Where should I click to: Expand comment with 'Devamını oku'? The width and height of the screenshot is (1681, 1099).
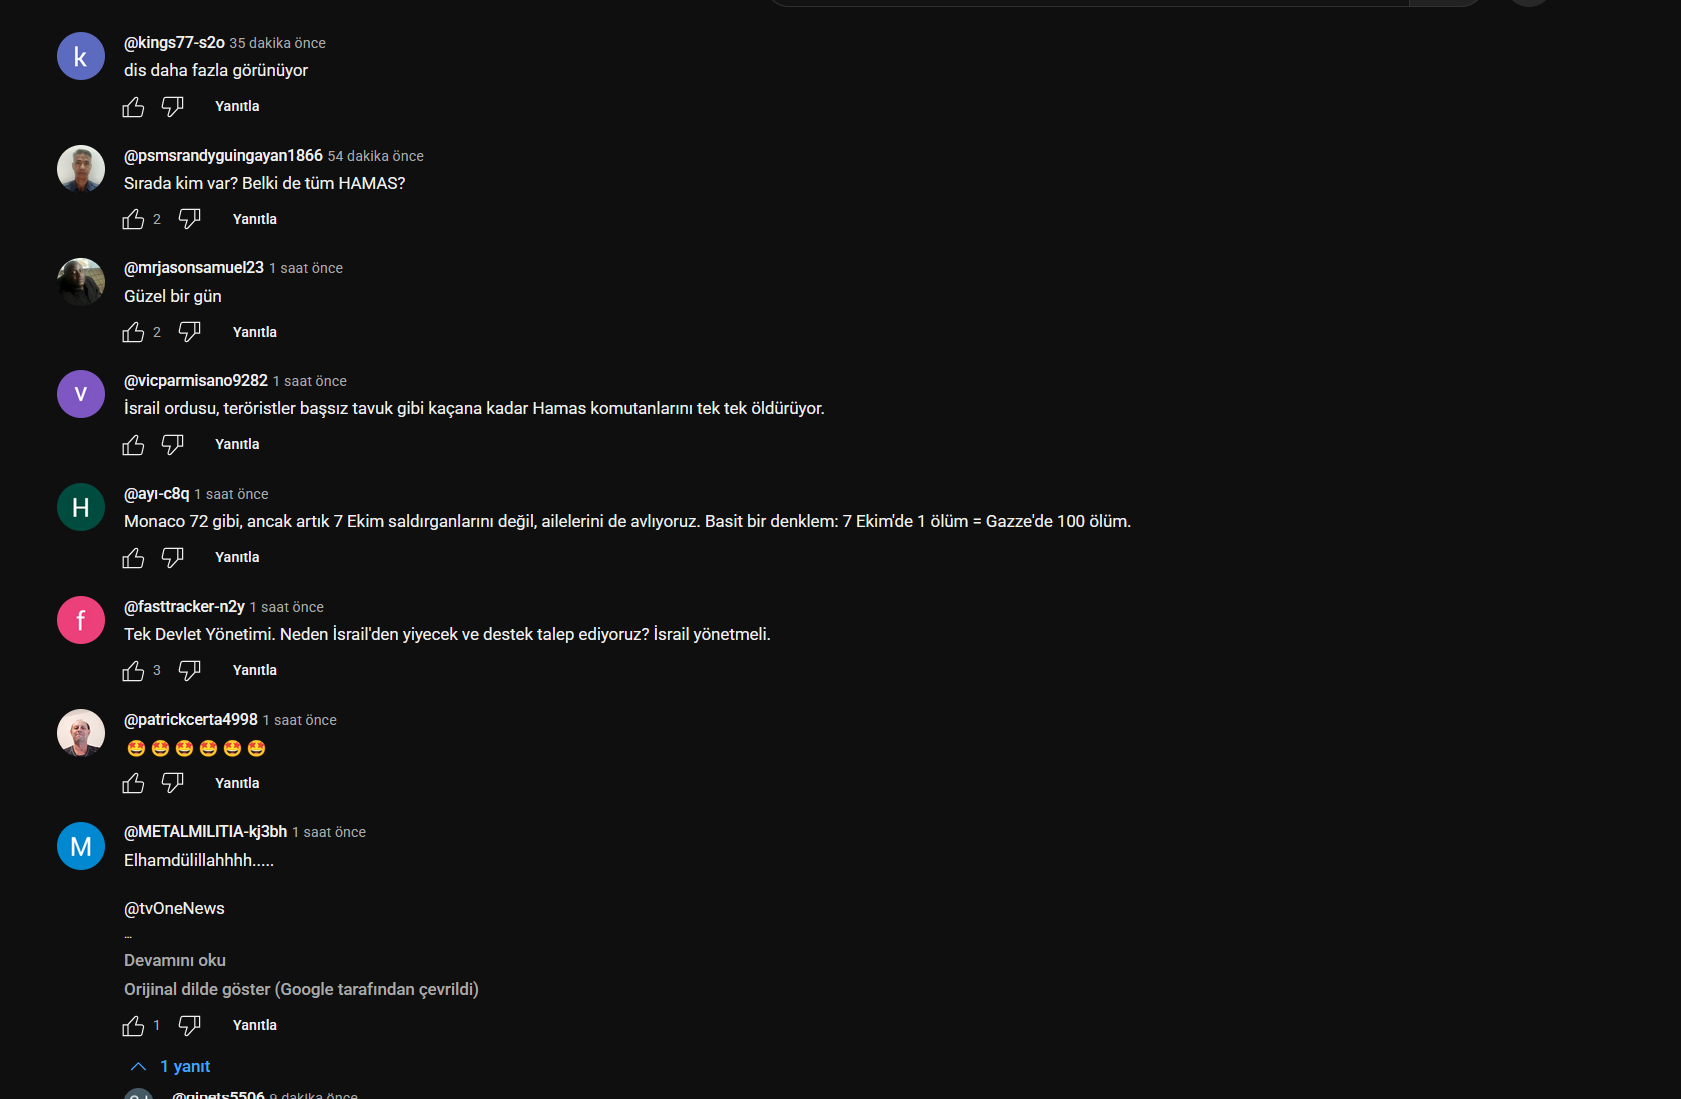(175, 960)
